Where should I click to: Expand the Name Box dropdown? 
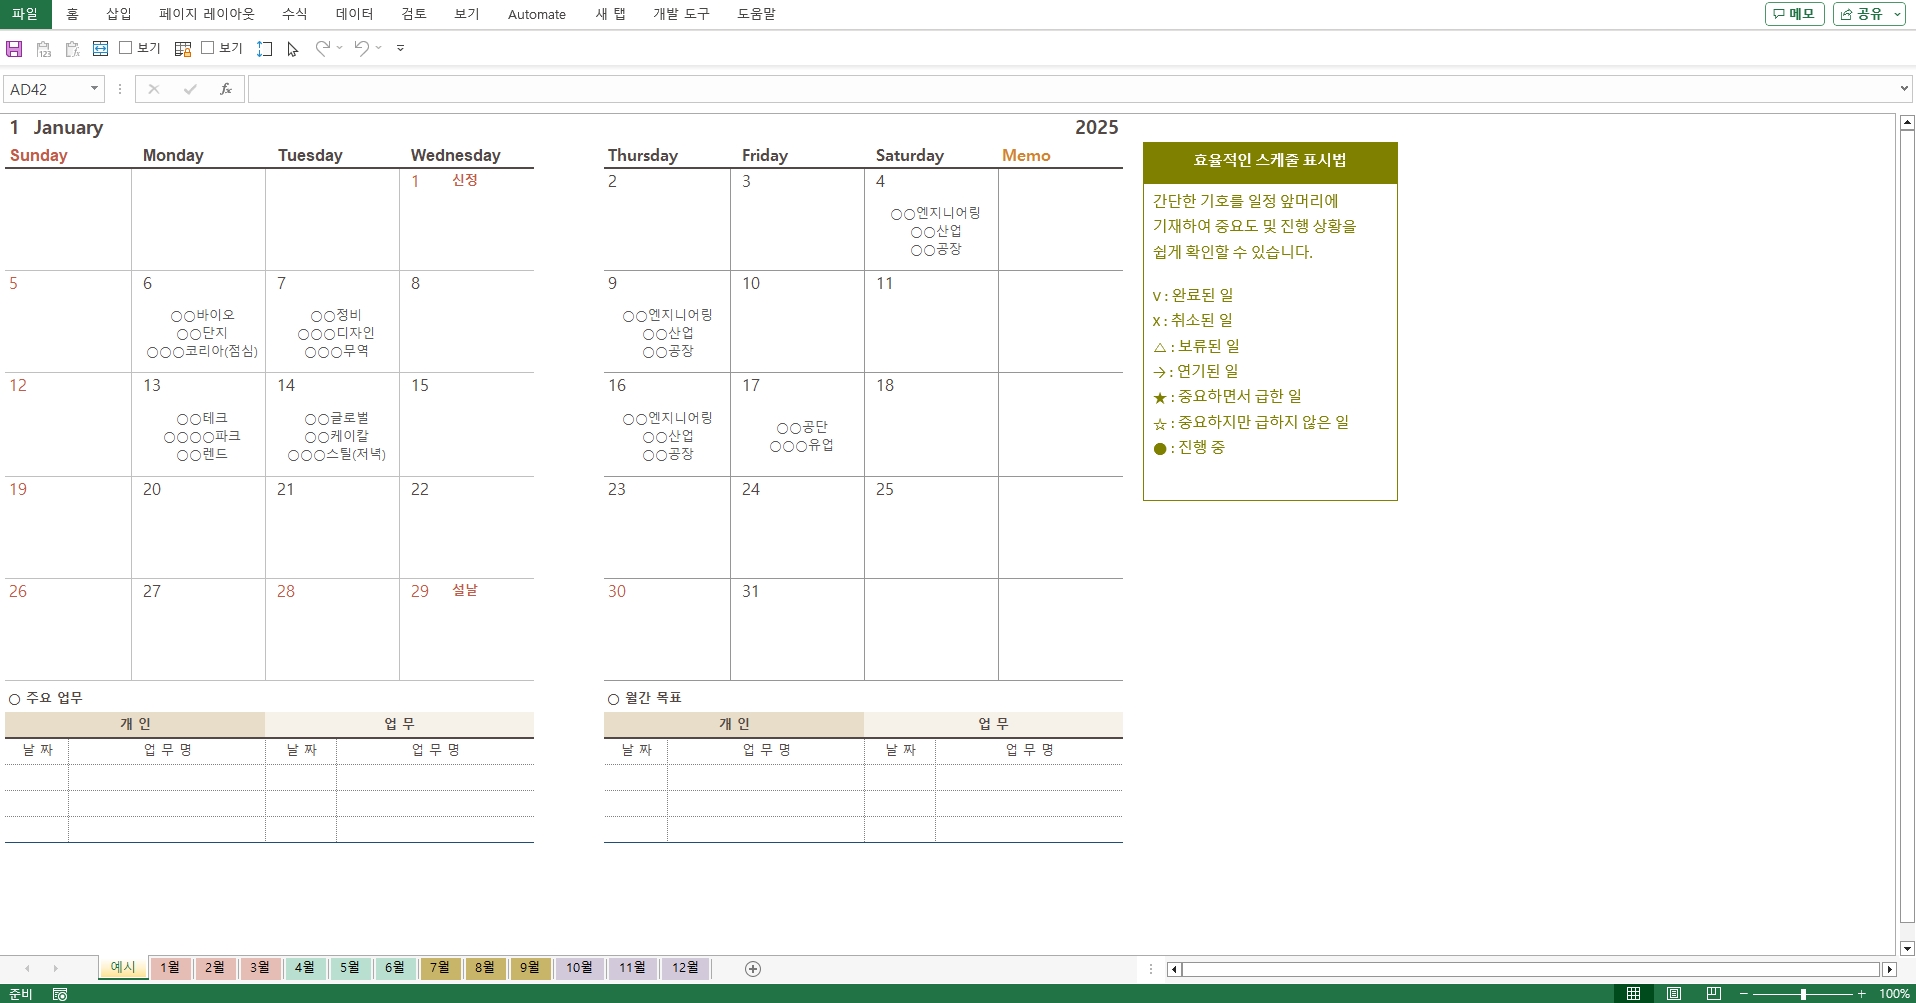(x=94, y=89)
